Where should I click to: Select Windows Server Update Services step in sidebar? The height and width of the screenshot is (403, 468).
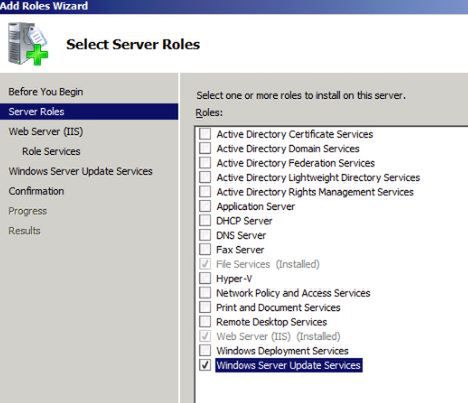pos(80,171)
